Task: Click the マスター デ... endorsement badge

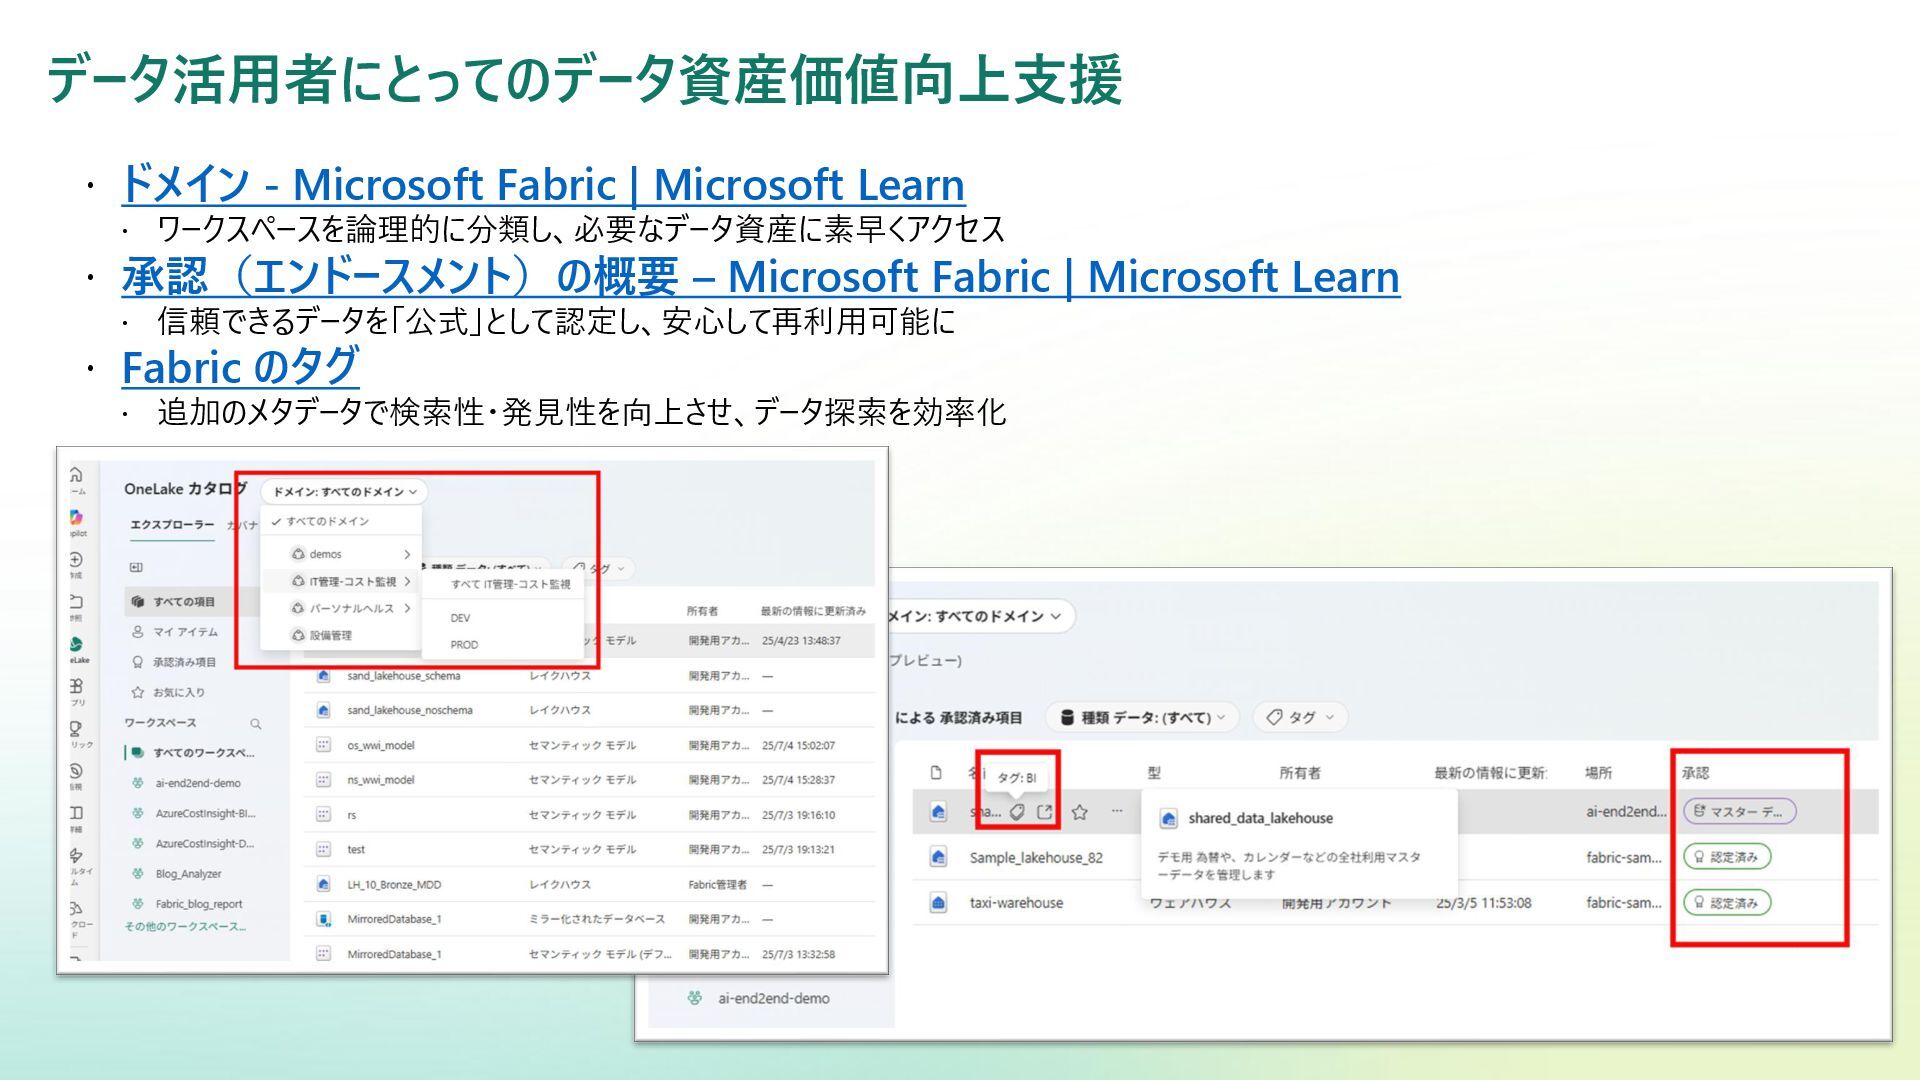Action: (1740, 811)
